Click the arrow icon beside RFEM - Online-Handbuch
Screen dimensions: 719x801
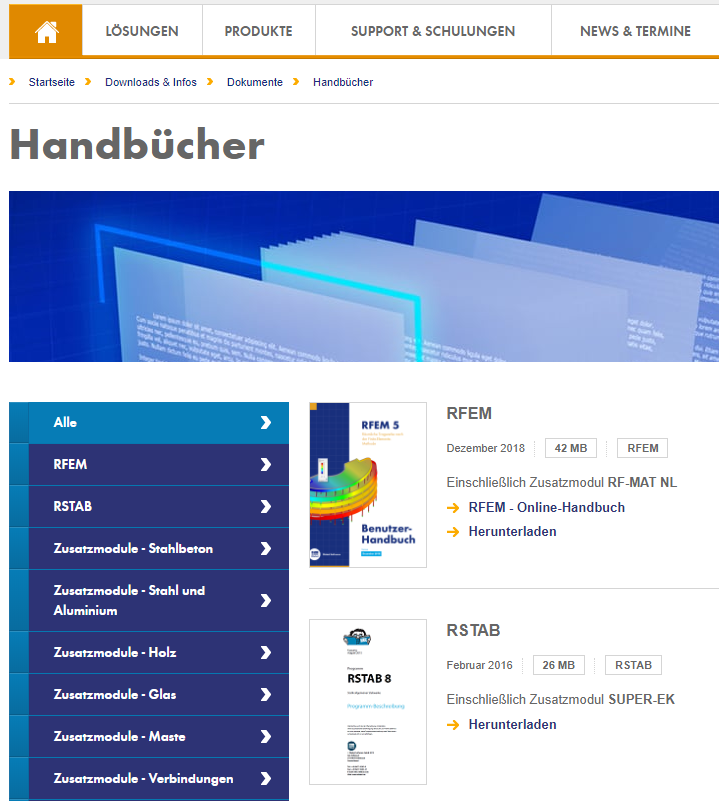coord(453,508)
